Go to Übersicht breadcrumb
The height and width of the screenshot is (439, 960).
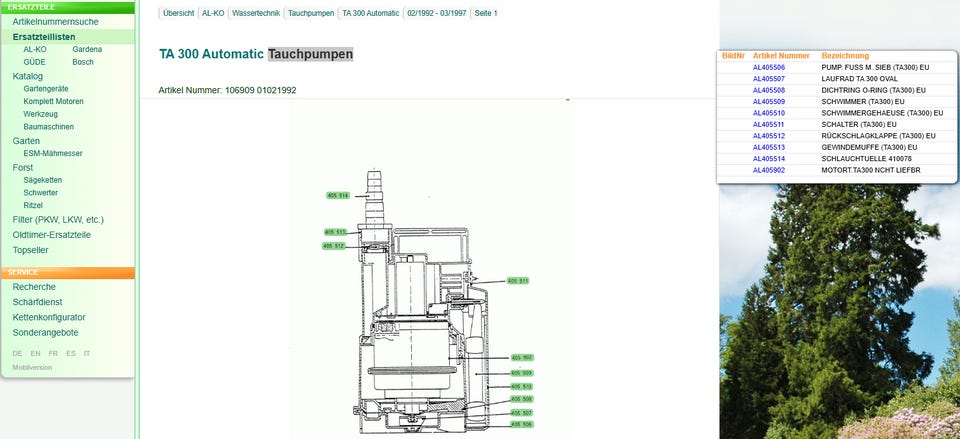pos(178,13)
